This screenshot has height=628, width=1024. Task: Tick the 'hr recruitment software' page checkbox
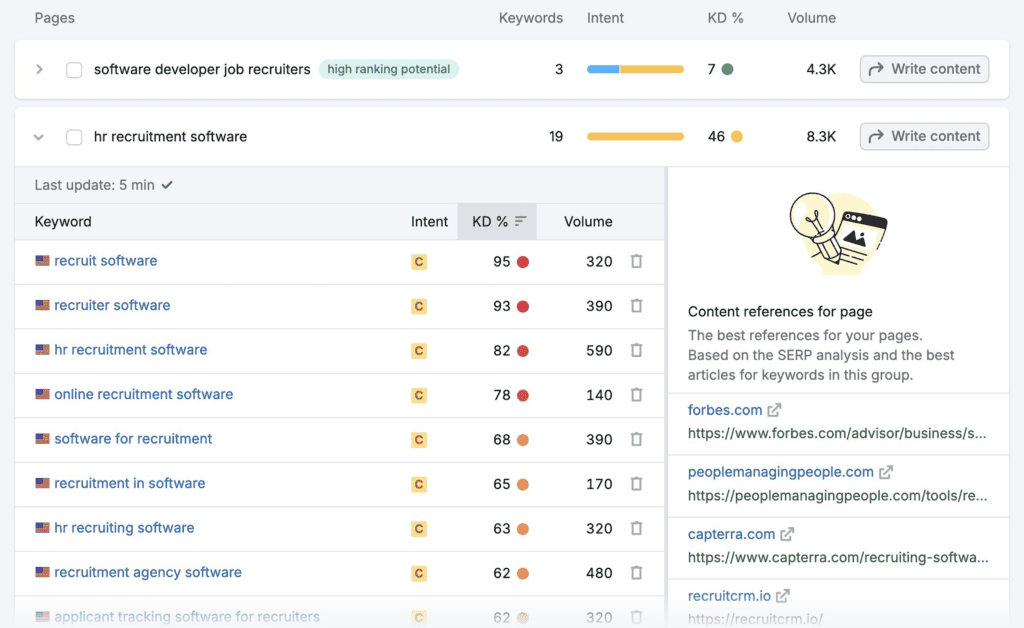coord(74,137)
